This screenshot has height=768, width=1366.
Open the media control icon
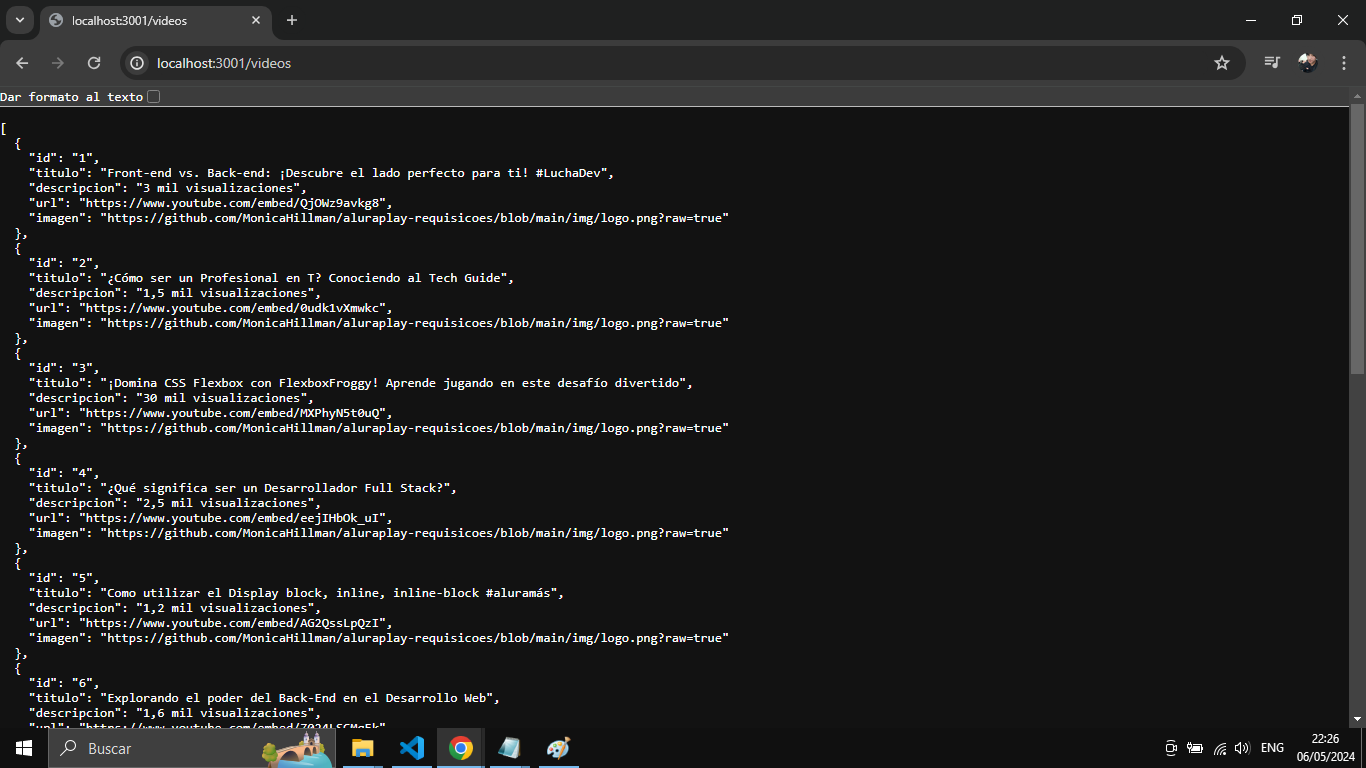pos(1272,63)
